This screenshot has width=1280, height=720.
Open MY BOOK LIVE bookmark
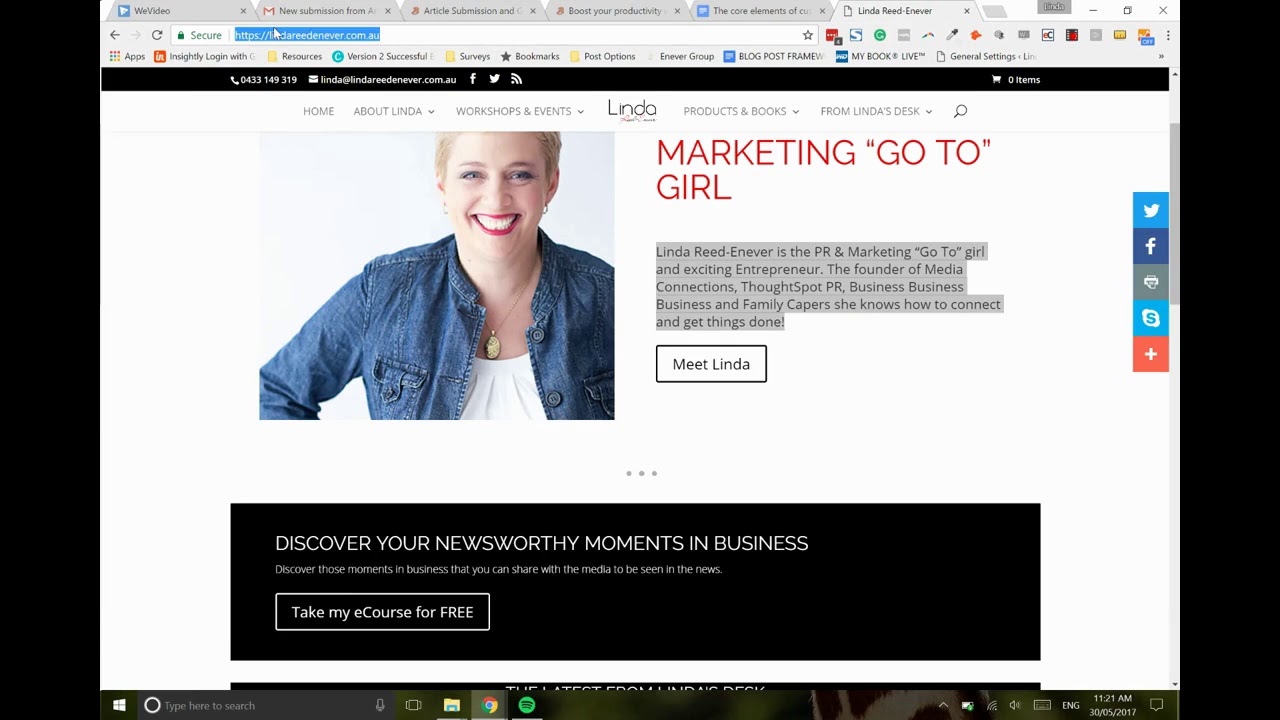pyautogui.click(x=880, y=56)
